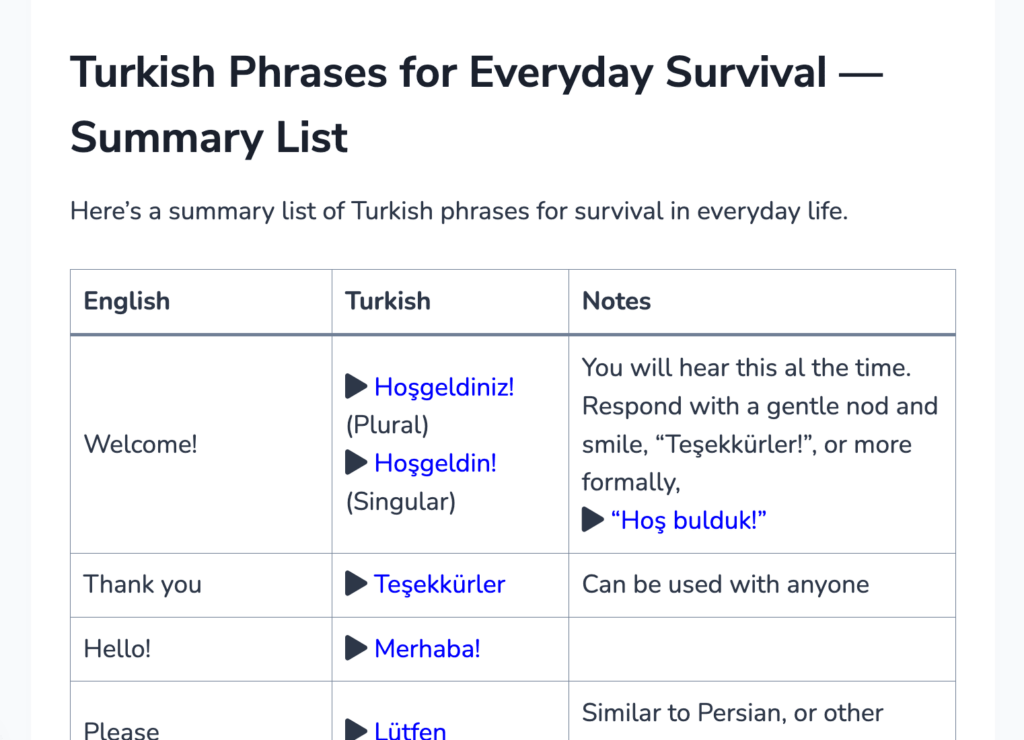The height and width of the screenshot is (740, 1024).
Task: Click the Merhaba! link
Action: coord(427,649)
